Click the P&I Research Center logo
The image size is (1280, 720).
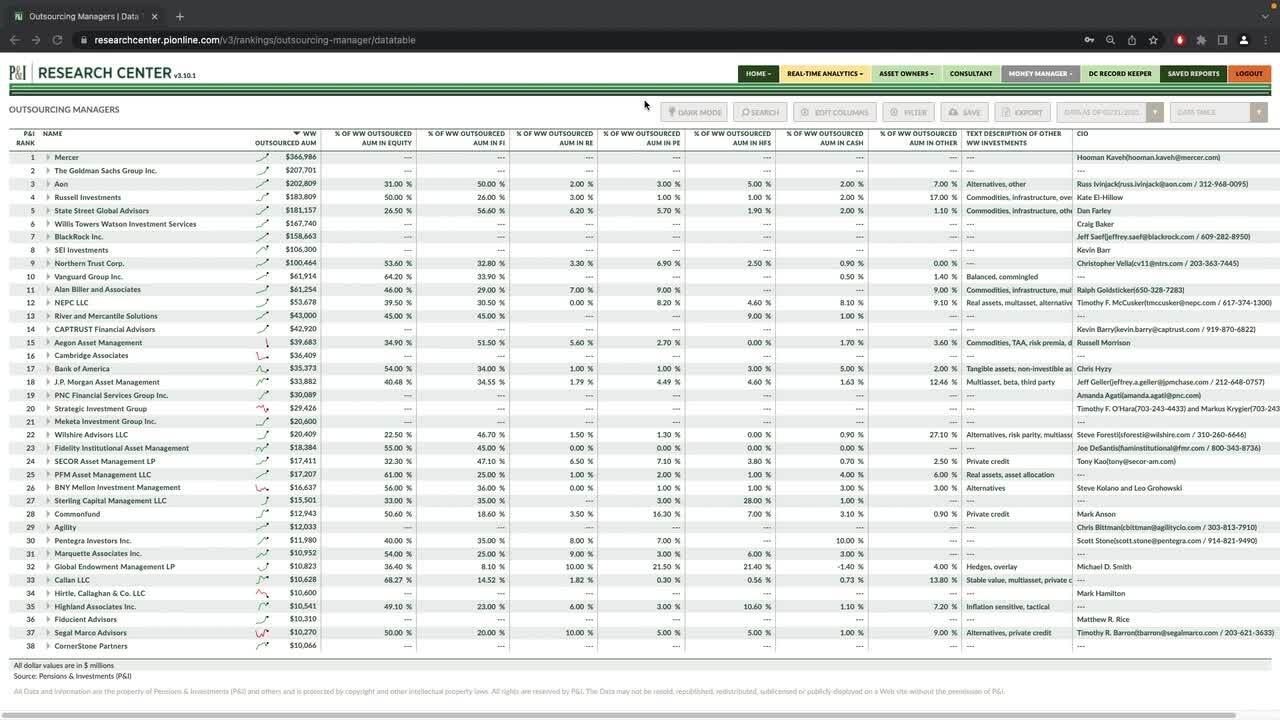pos(102,73)
